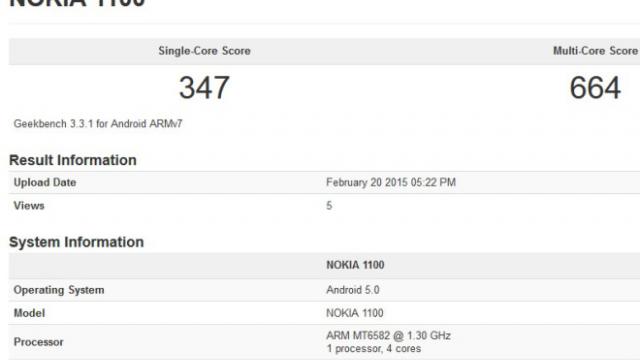Click the multi-core score value 664
Viewport: 640px width, 360px height.
click(x=596, y=88)
